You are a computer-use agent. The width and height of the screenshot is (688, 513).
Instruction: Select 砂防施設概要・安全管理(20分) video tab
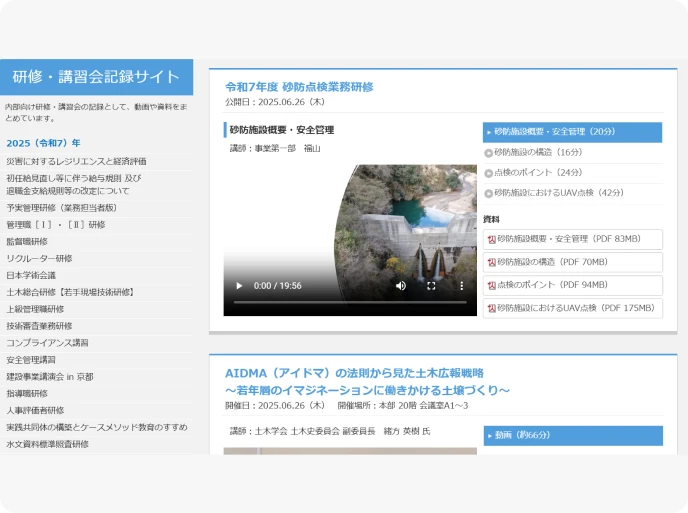pyautogui.click(x=572, y=132)
